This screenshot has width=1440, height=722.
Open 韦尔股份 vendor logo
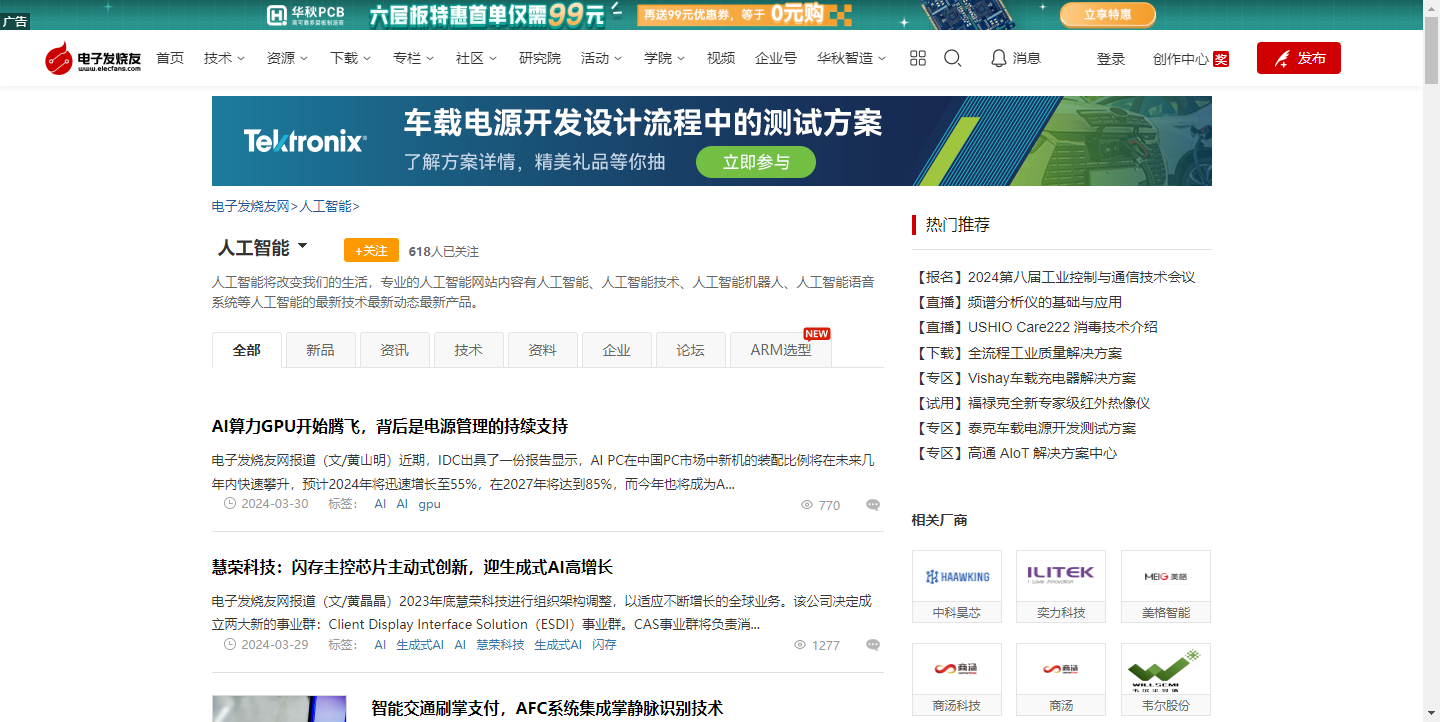click(x=1166, y=669)
